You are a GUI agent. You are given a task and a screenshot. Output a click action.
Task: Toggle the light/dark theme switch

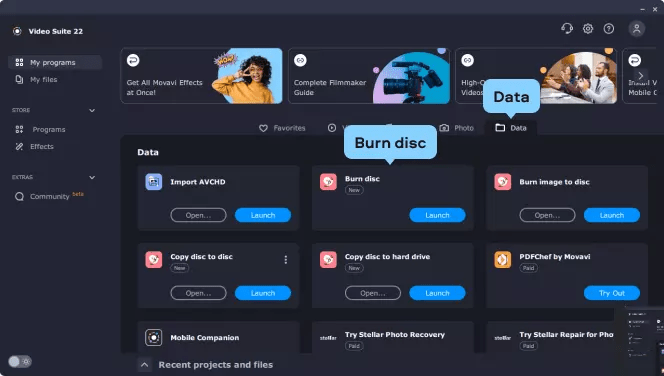pyautogui.click(x=19, y=361)
